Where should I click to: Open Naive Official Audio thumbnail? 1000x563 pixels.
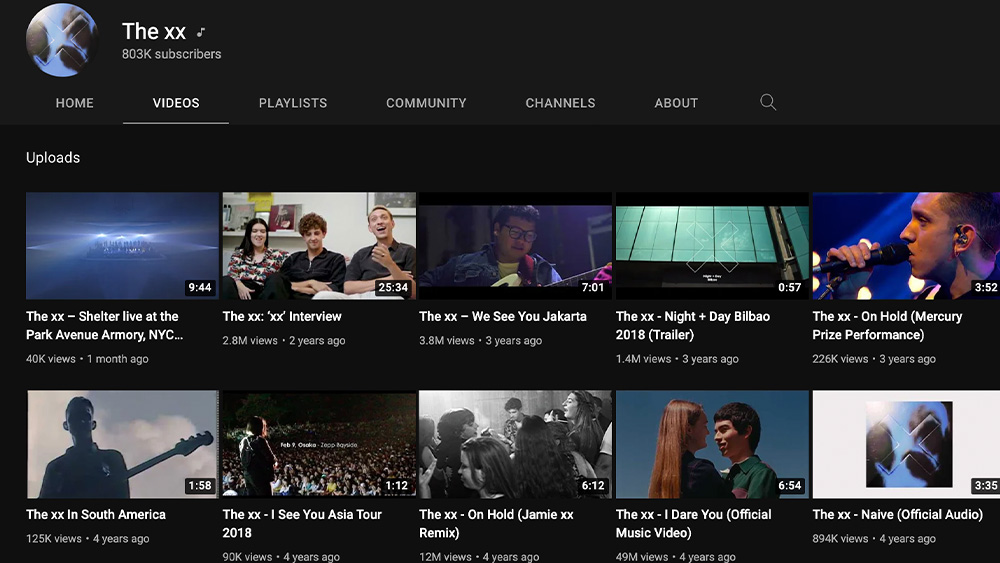[x=906, y=444]
